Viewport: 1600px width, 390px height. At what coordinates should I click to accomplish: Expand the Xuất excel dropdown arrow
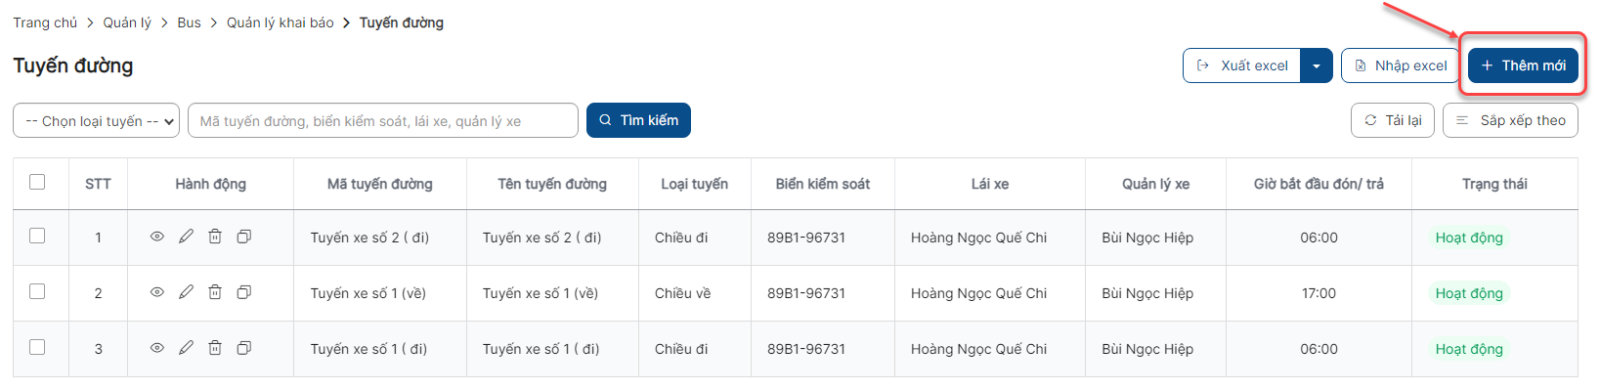tap(1316, 66)
